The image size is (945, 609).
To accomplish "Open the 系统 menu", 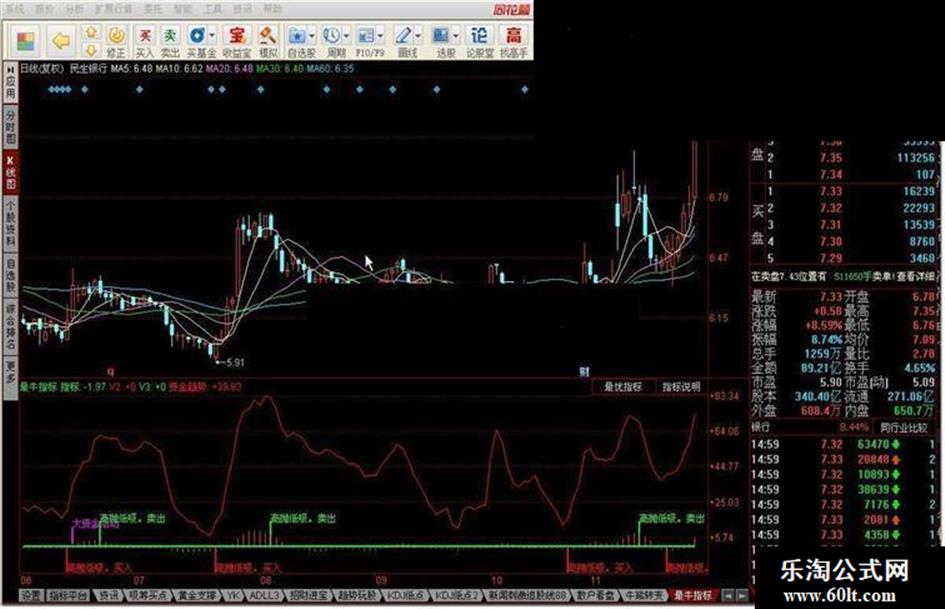I will (x=14, y=9).
